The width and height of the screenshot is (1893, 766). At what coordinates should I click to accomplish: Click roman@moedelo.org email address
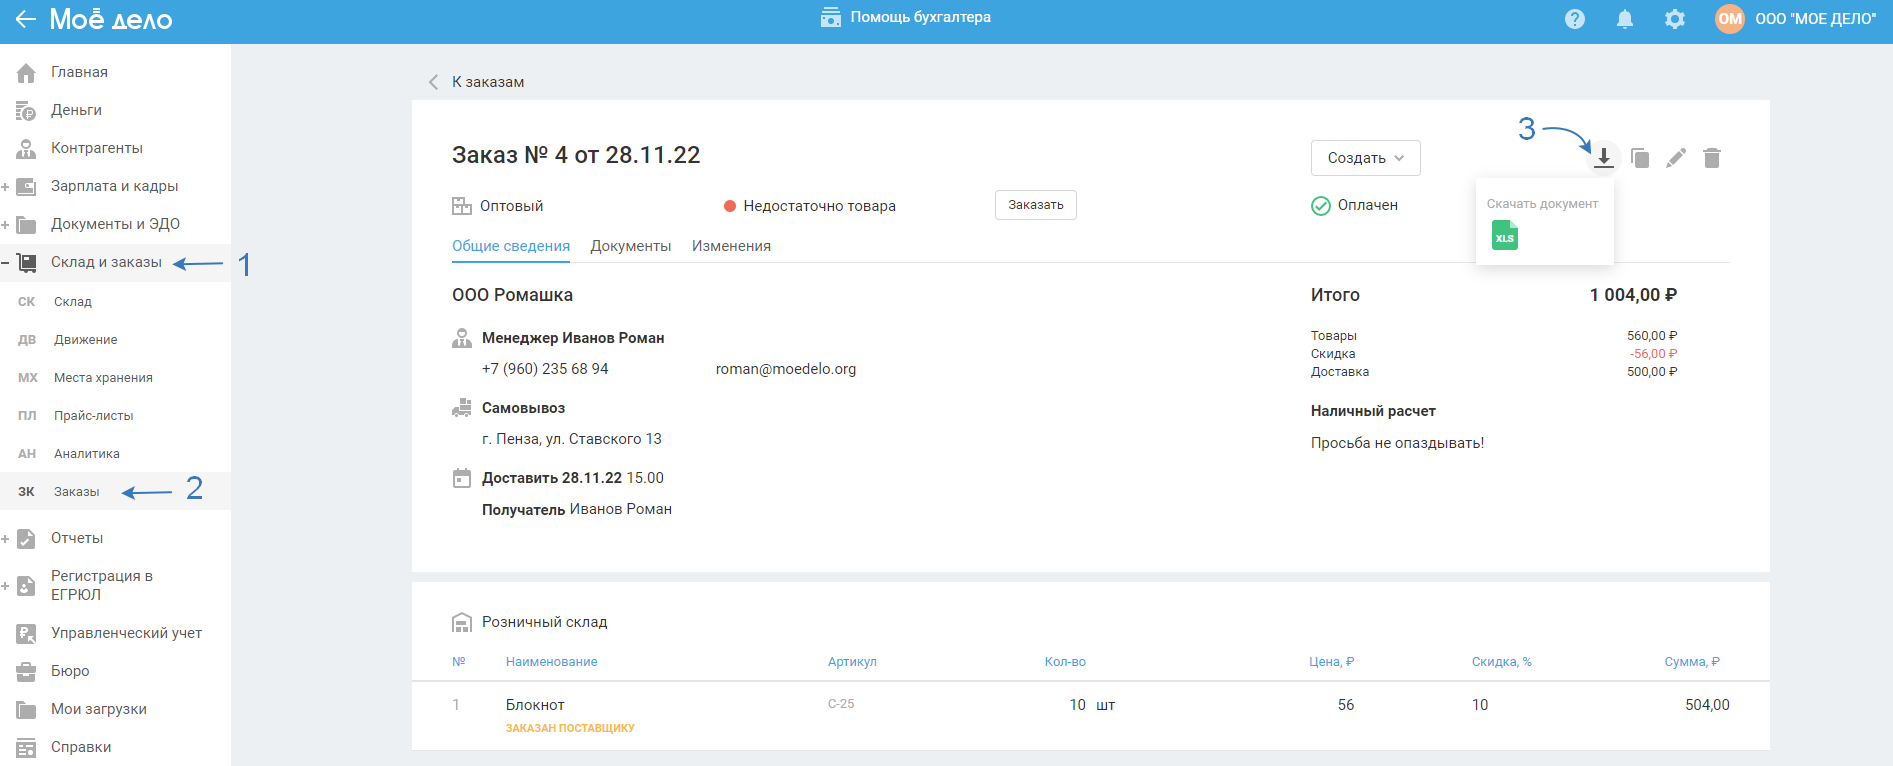coord(785,369)
